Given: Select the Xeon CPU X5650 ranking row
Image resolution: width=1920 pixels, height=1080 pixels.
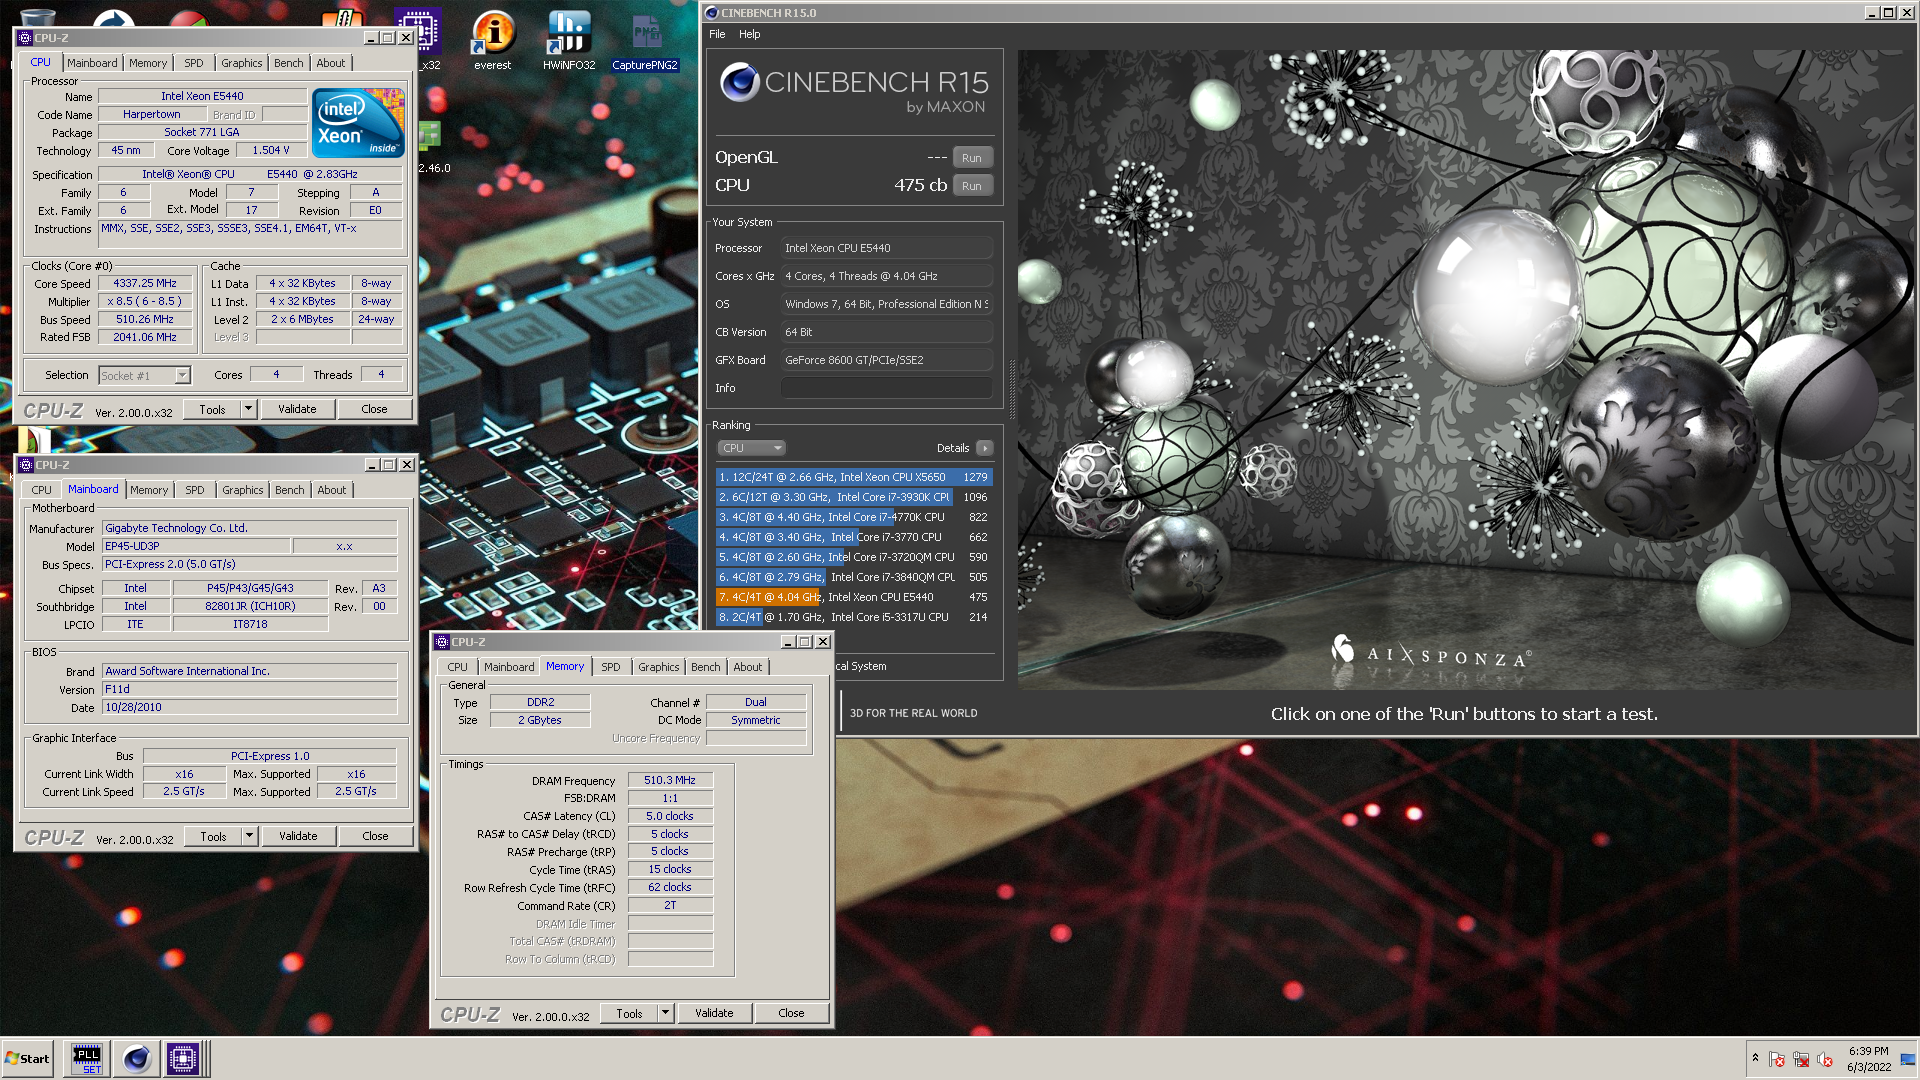Looking at the screenshot, I should (x=854, y=477).
